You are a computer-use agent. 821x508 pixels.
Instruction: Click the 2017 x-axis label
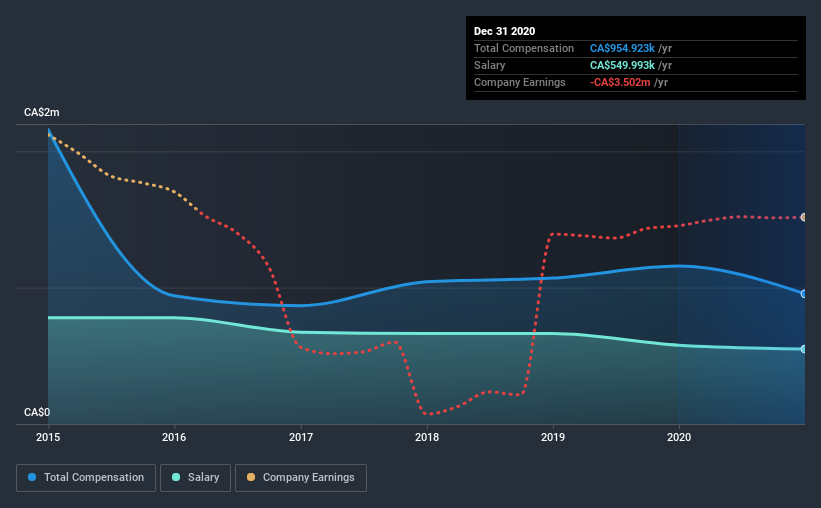pos(301,437)
